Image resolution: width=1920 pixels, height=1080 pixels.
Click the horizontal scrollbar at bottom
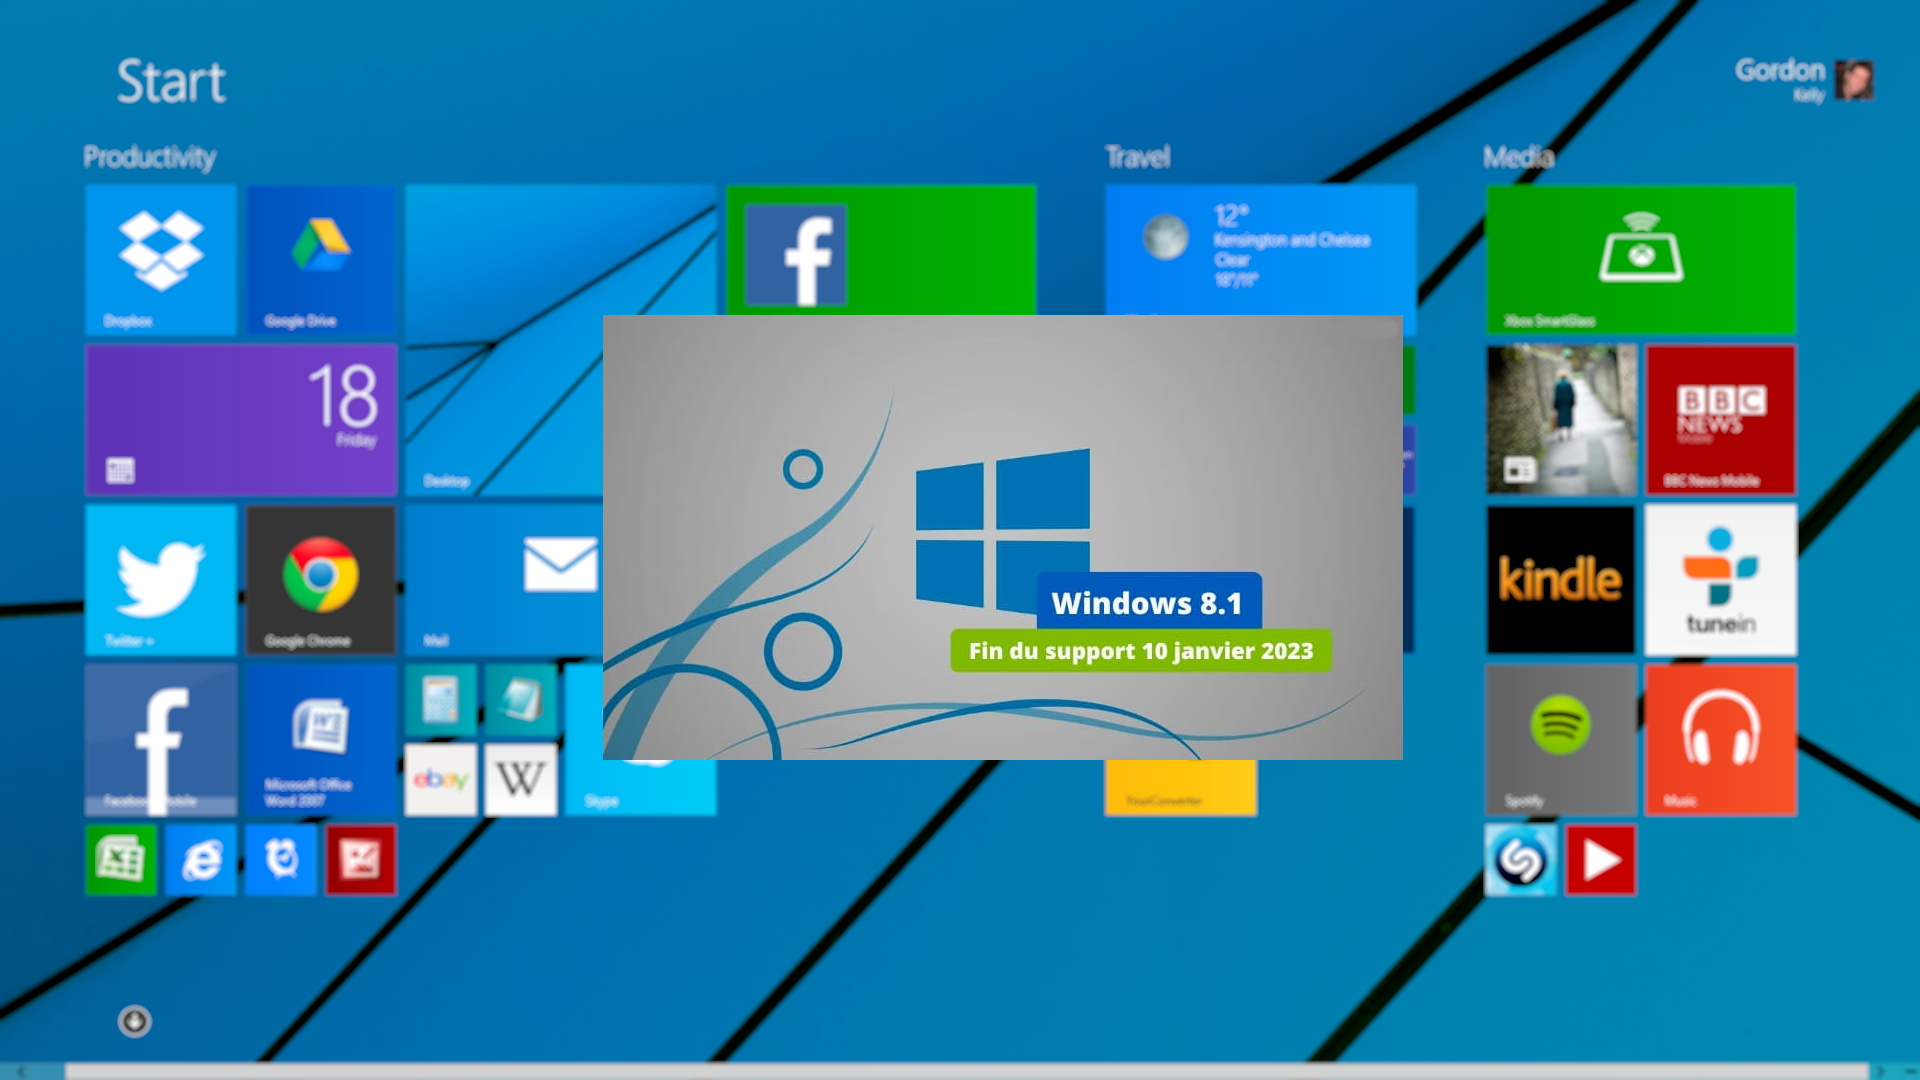966,1071
